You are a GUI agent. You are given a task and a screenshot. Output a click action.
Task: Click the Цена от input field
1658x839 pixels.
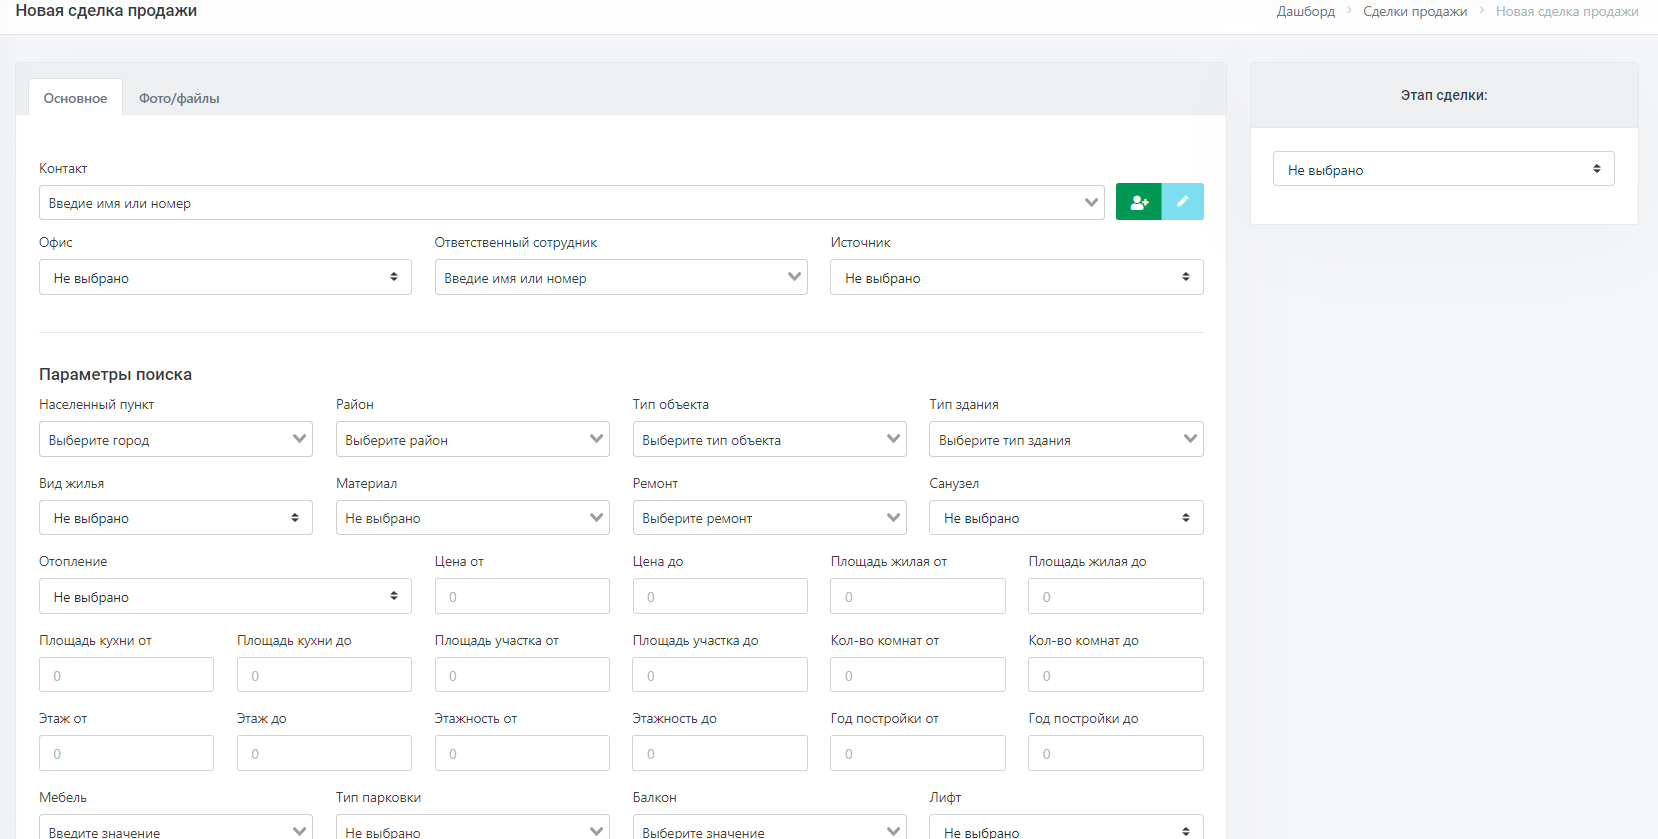(522, 596)
